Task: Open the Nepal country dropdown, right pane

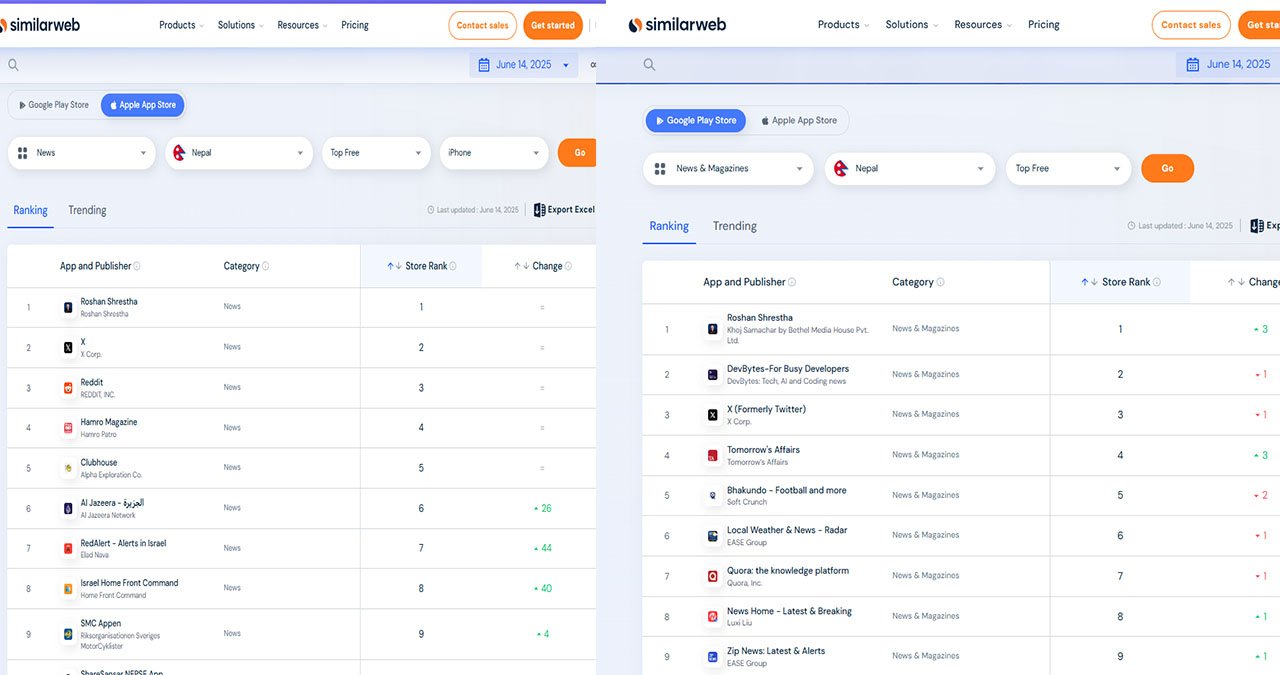Action: click(x=910, y=168)
